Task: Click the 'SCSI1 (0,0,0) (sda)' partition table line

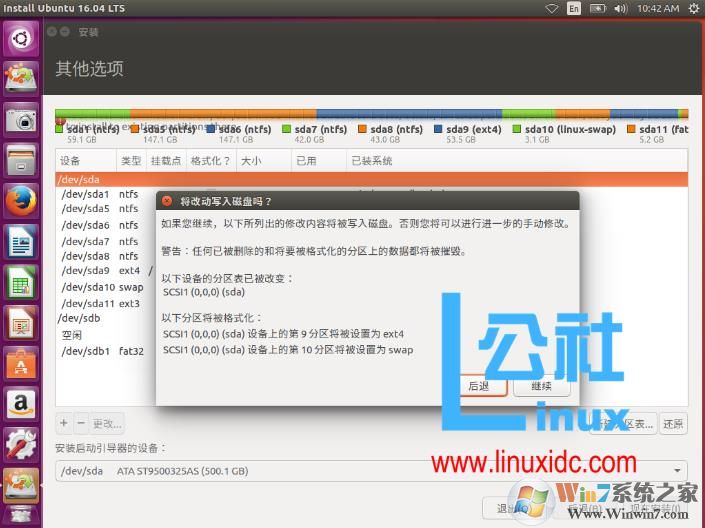Action: (x=204, y=292)
